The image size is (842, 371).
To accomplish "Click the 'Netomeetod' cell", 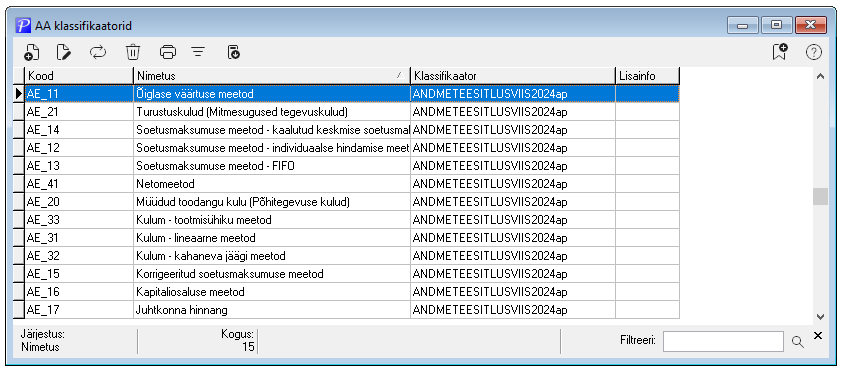I will 272,184.
